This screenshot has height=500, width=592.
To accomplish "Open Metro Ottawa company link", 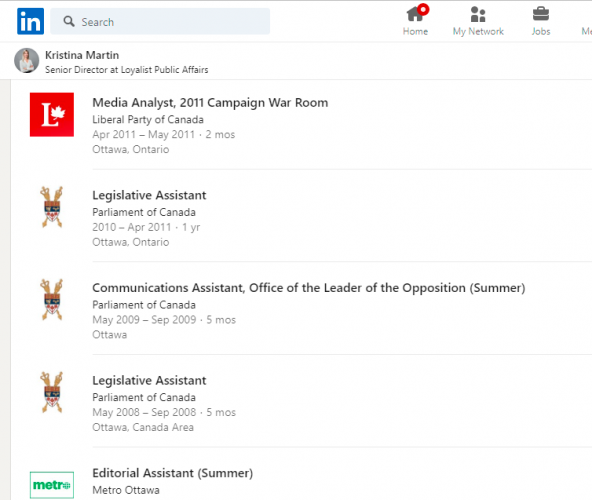I will click(x=126, y=490).
